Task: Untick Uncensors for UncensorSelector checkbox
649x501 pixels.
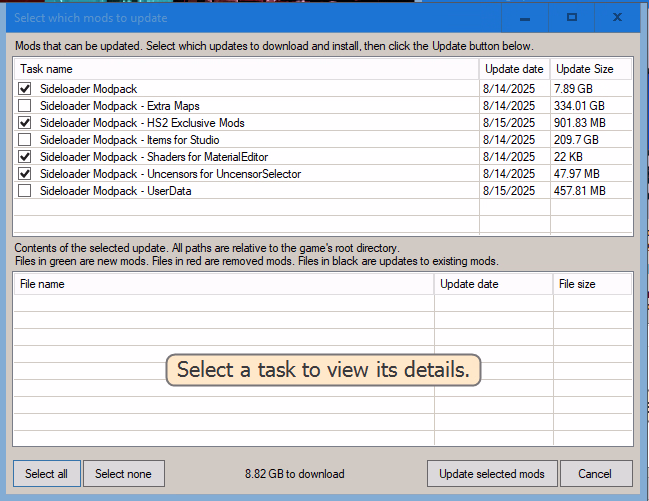Action: click(x=24, y=174)
